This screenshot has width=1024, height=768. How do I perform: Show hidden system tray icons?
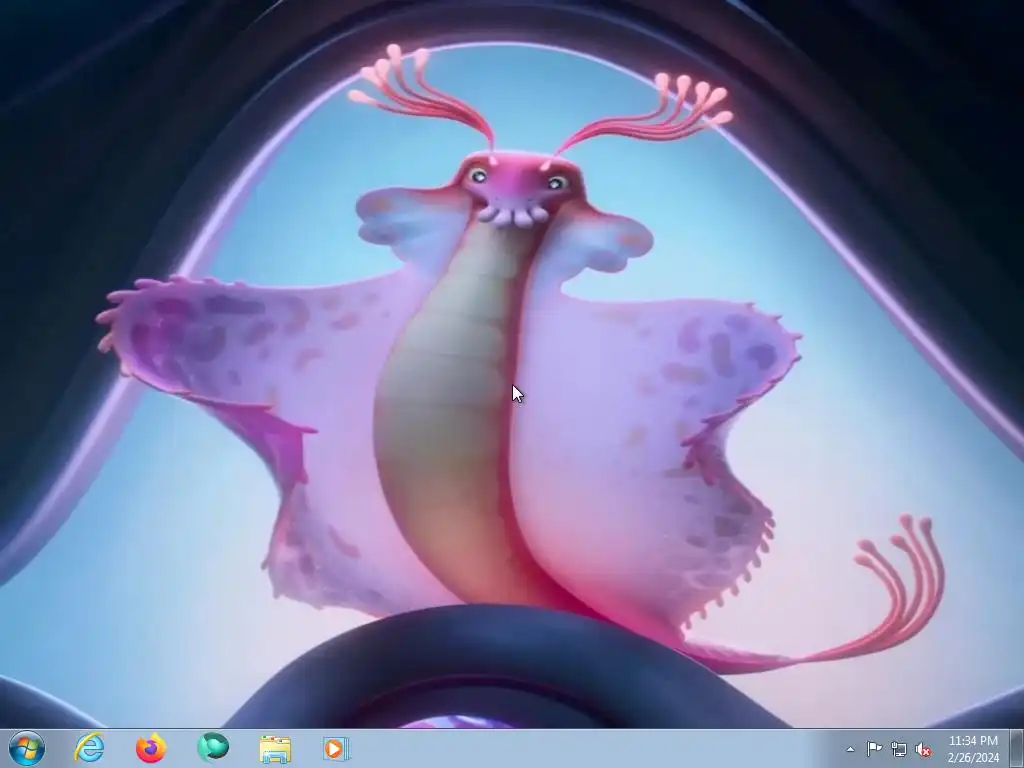pos(850,750)
